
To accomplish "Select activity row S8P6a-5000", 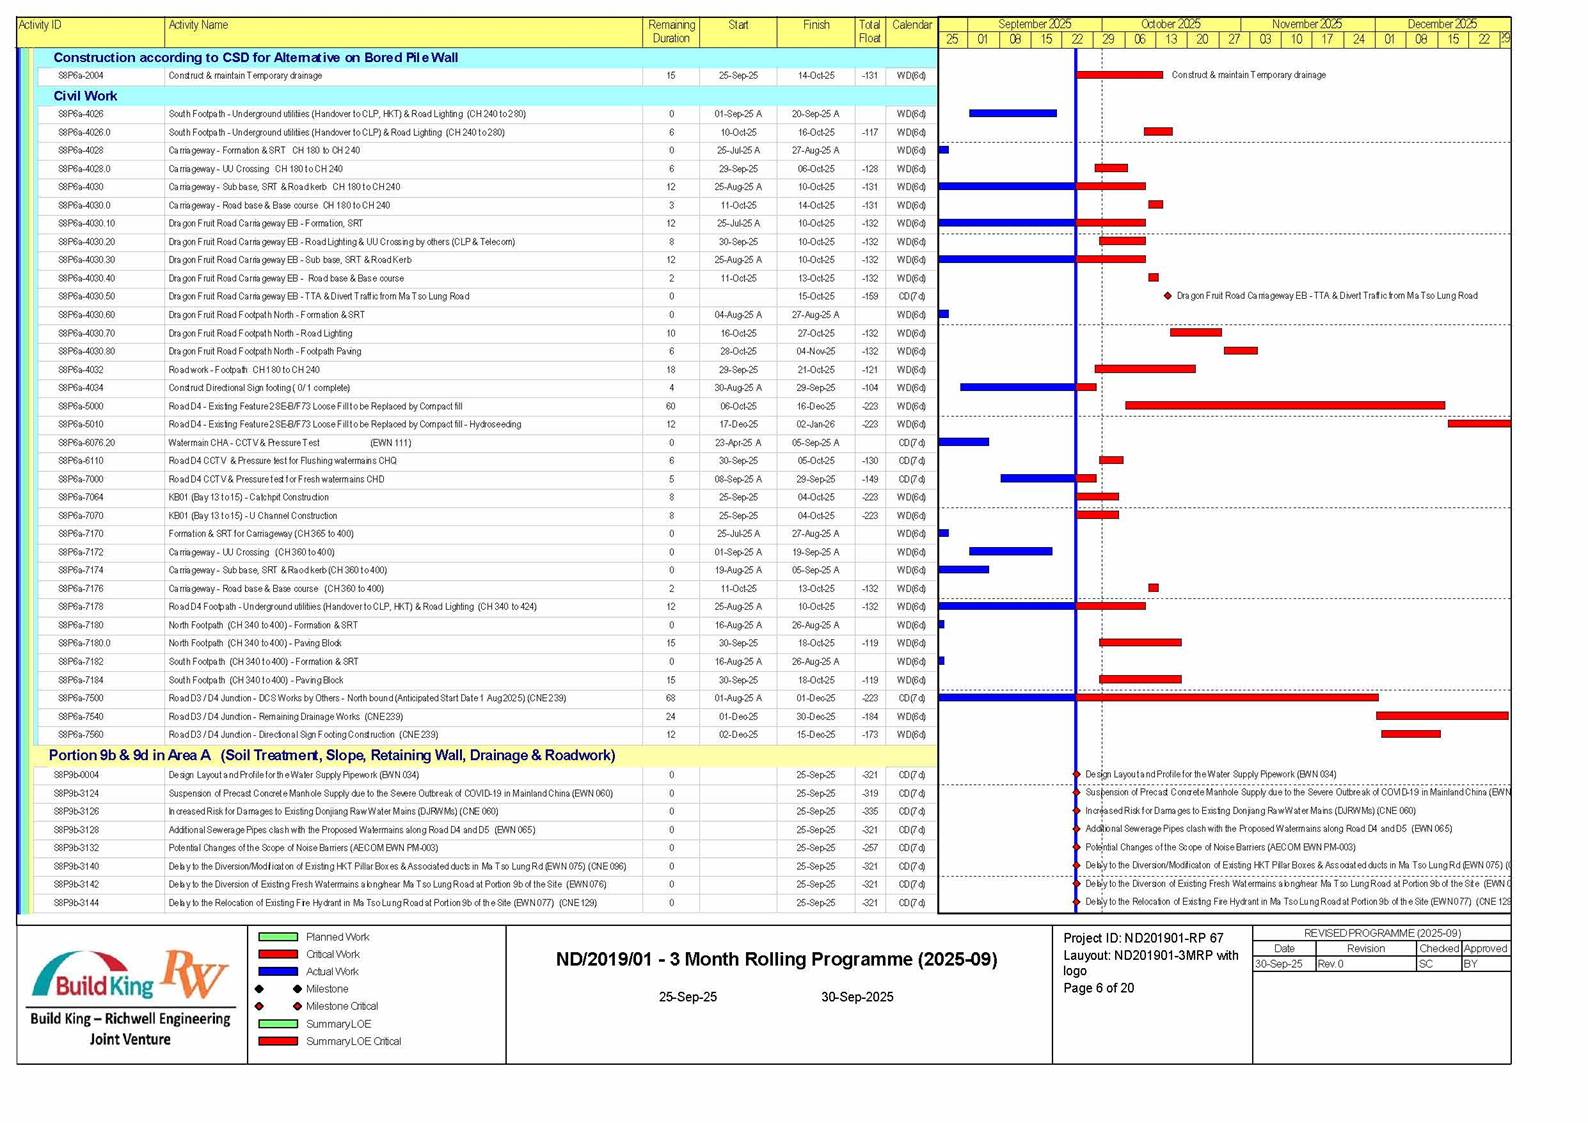I will [x=80, y=407].
